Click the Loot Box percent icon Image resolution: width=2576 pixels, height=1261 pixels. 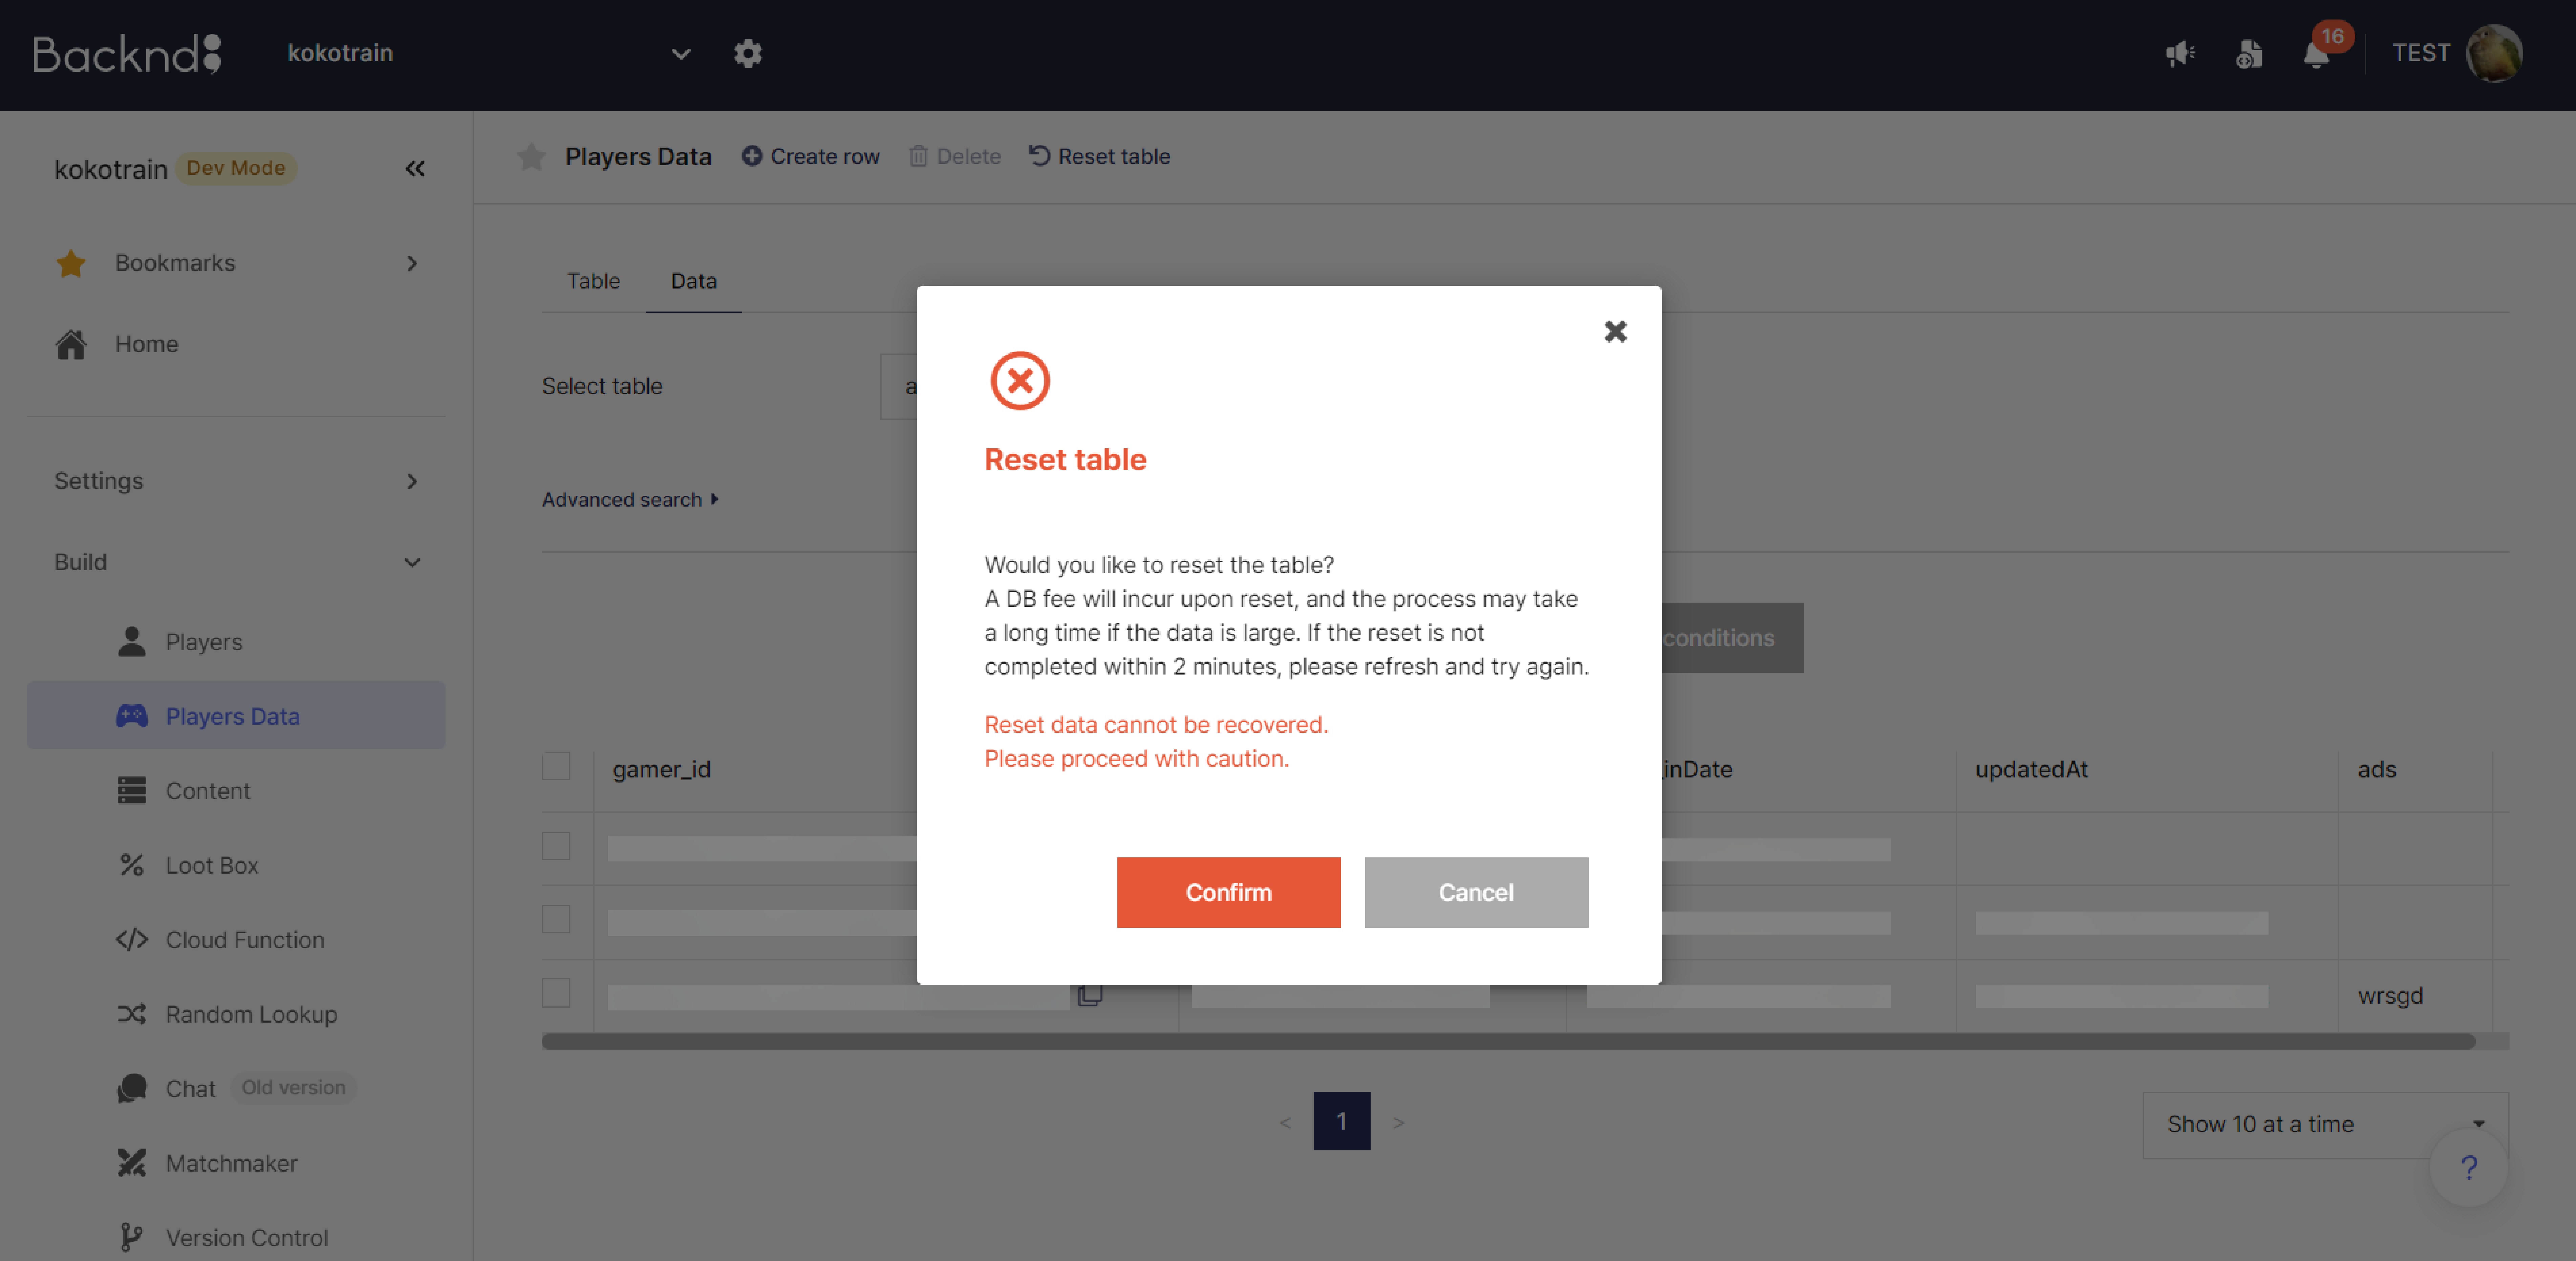point(132,865)
